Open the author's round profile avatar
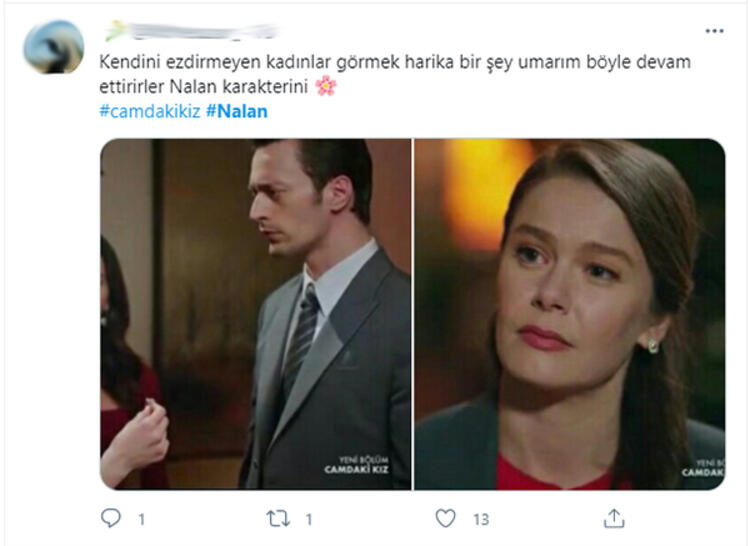 coord(54,47)
